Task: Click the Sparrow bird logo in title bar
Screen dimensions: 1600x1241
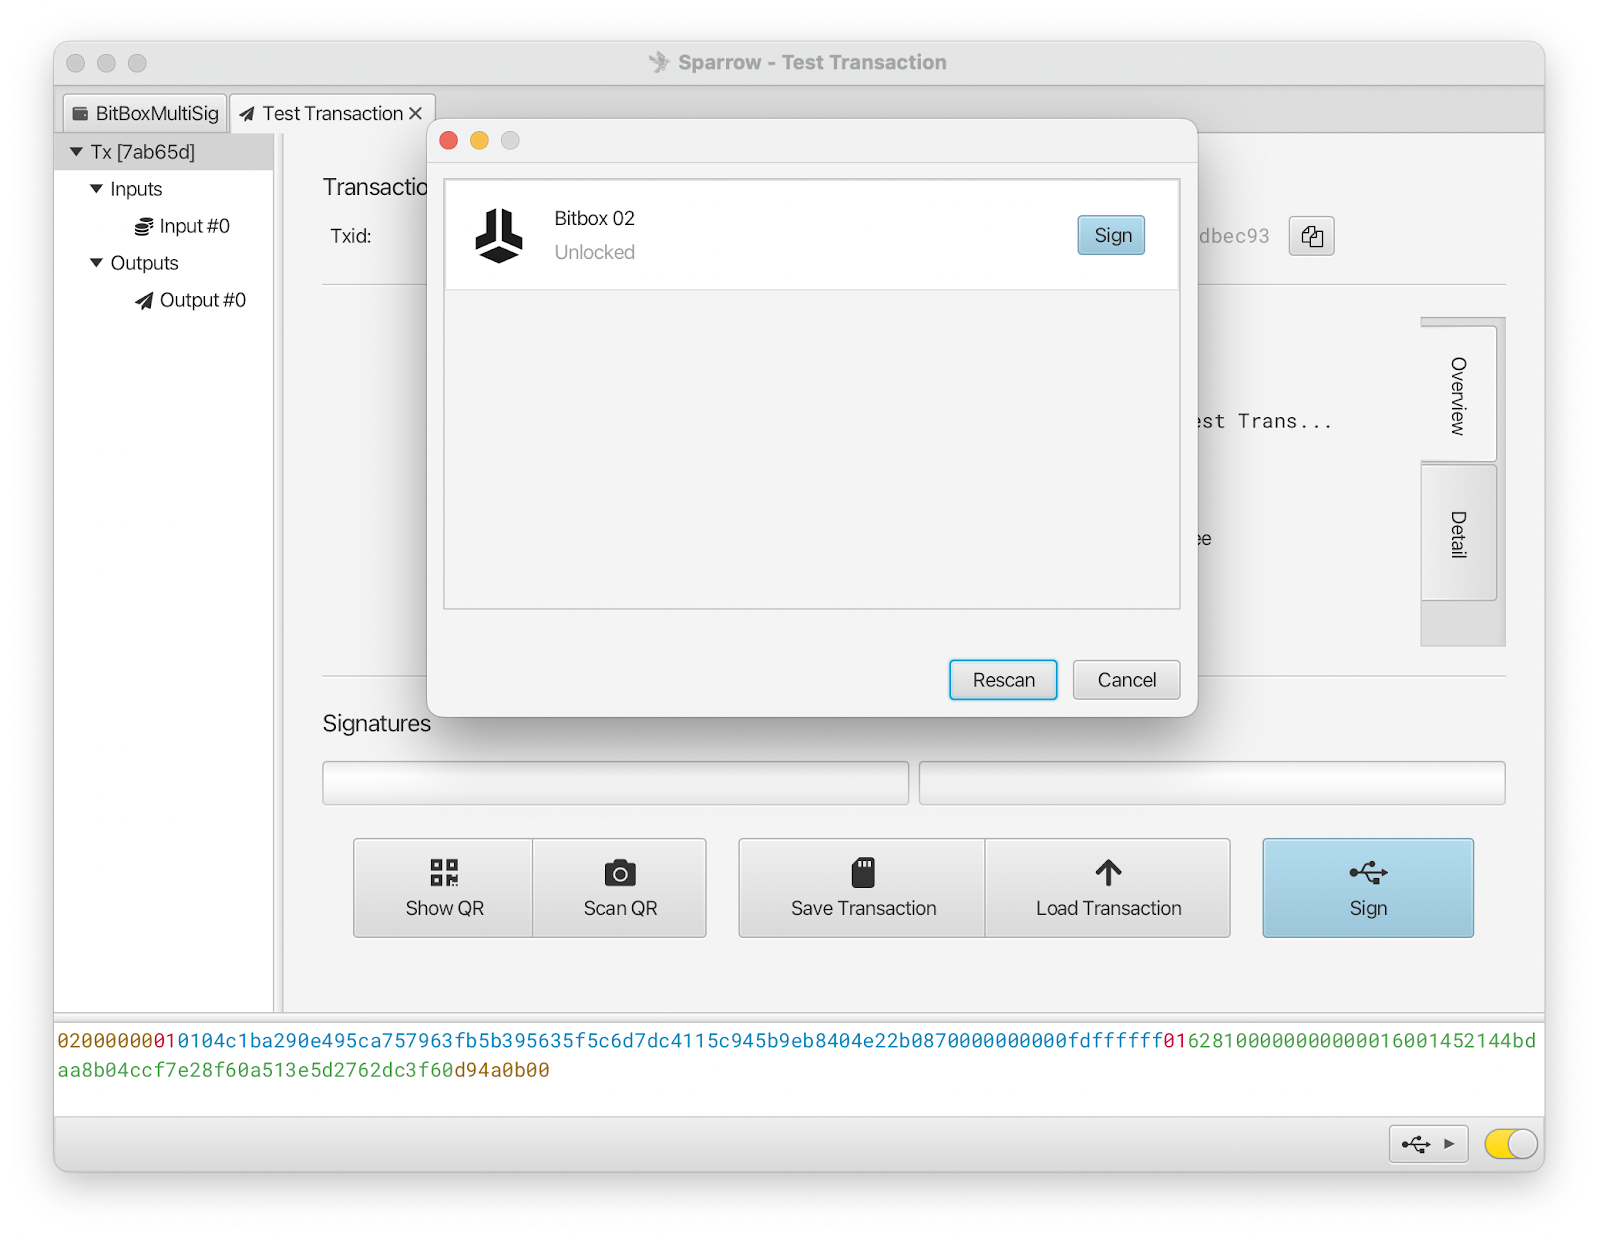Action: 659,62
